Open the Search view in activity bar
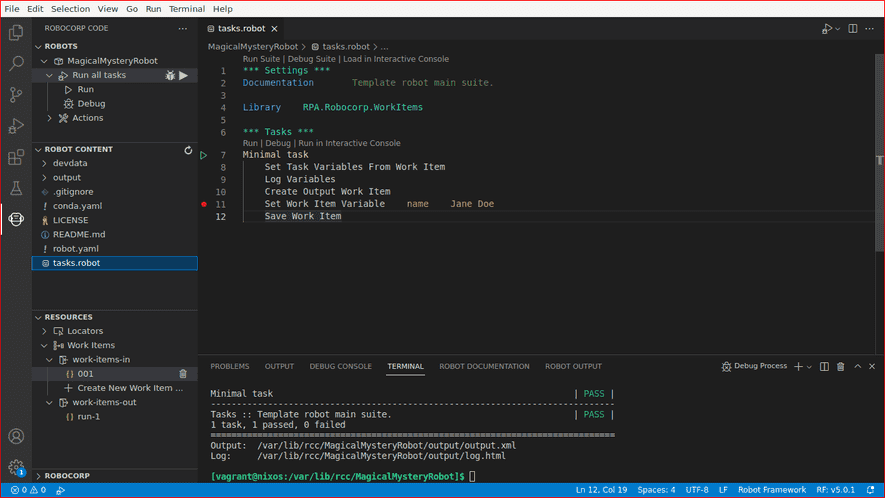 point(16,64)
